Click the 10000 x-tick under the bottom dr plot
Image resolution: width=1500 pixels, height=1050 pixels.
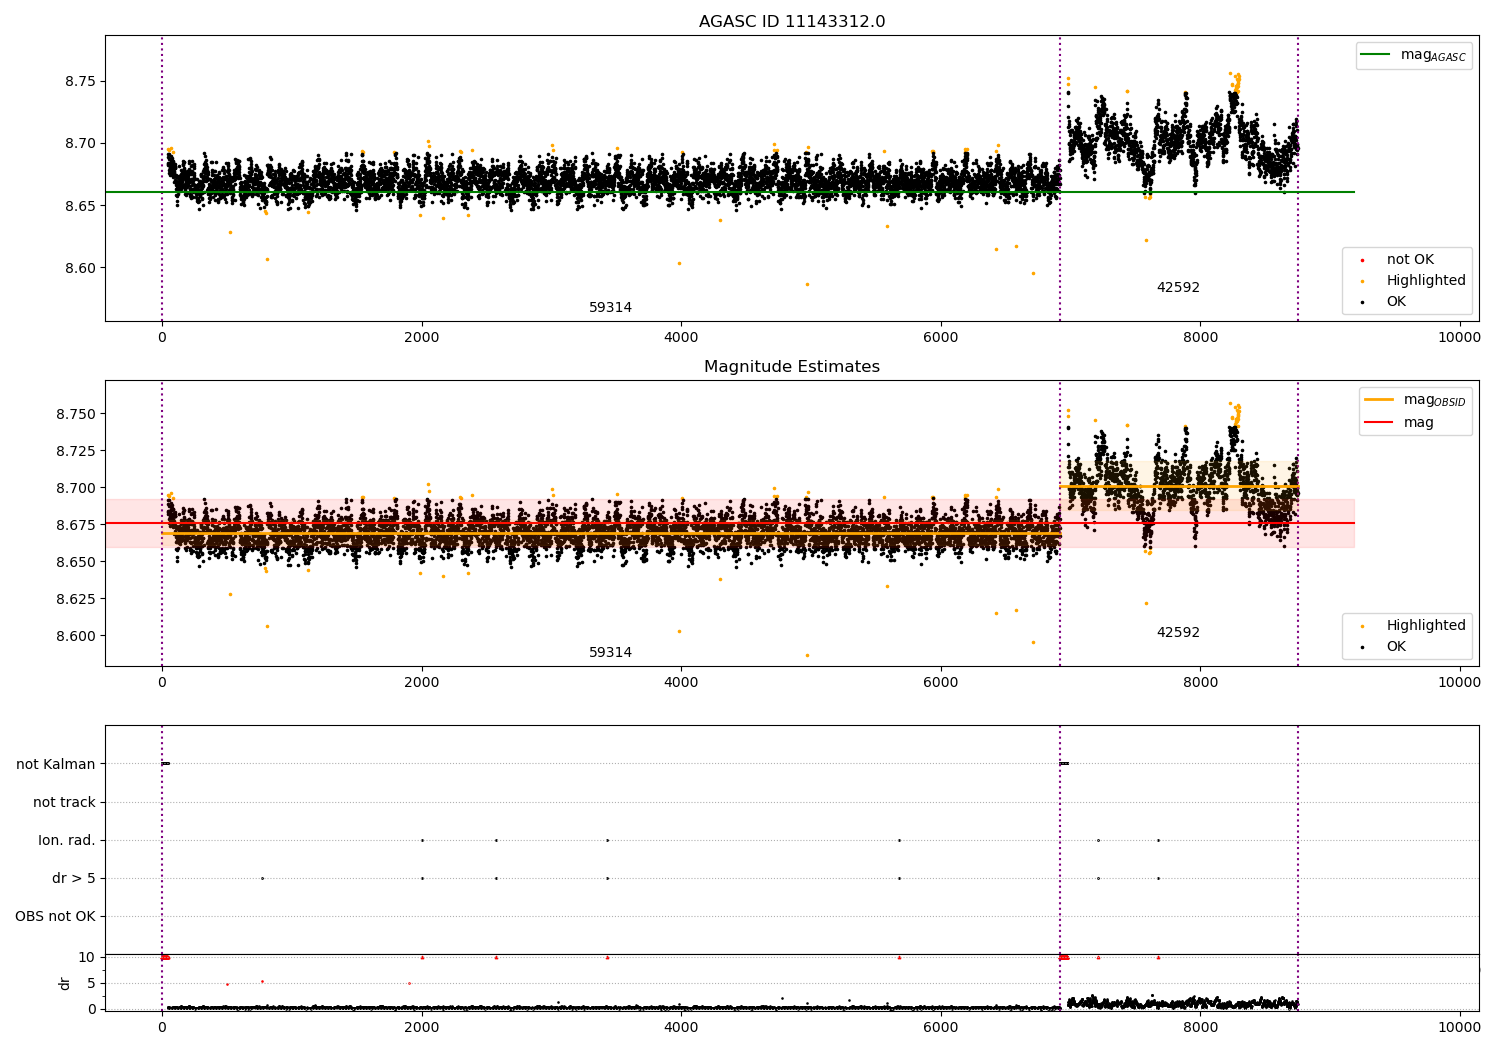(x=1459, y=1028)
